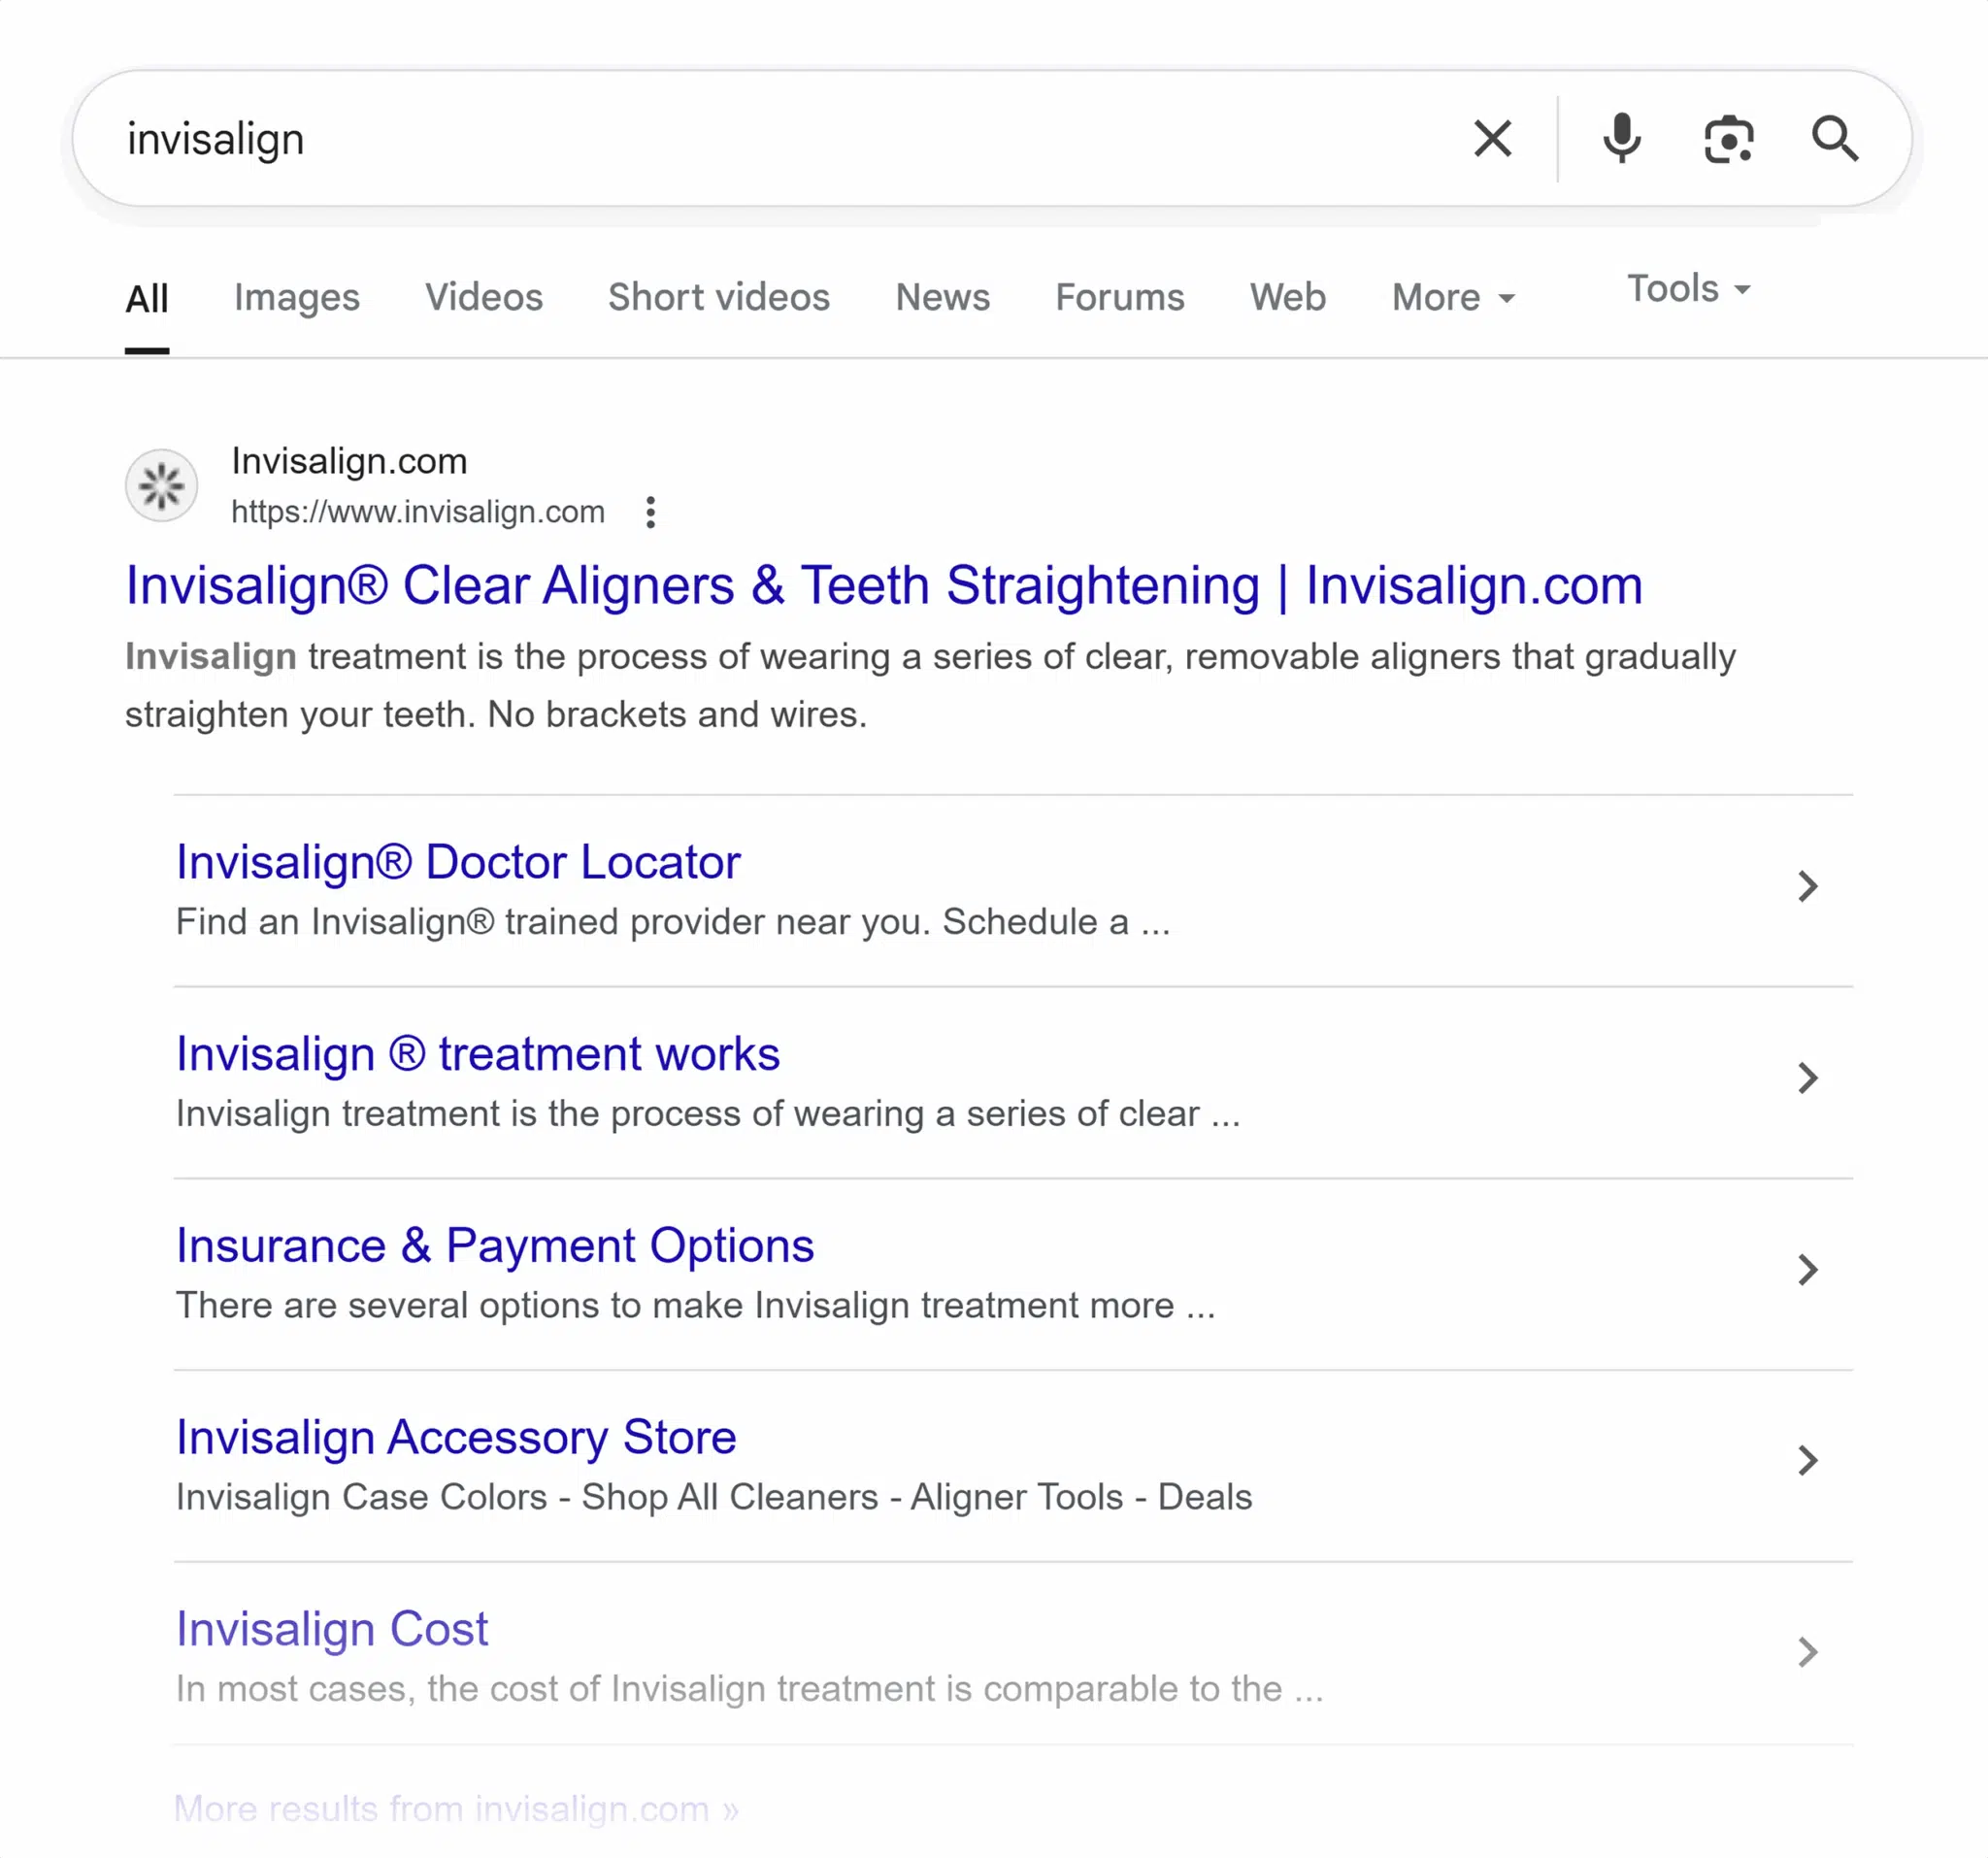Switch to the Images tab
This screenshot has height=1858, width=1988.
(x=297, y=298)
